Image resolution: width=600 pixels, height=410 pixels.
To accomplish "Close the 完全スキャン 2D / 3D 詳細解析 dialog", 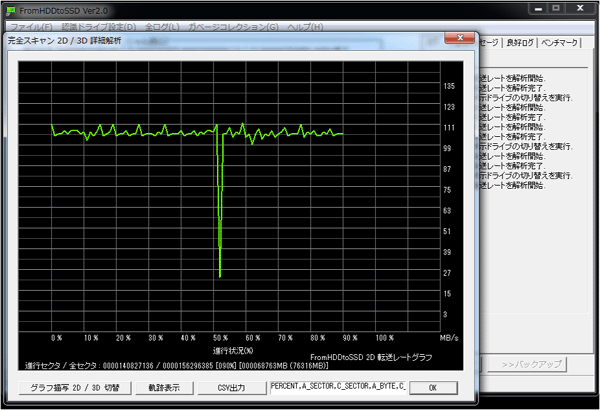I will point(460,38).
